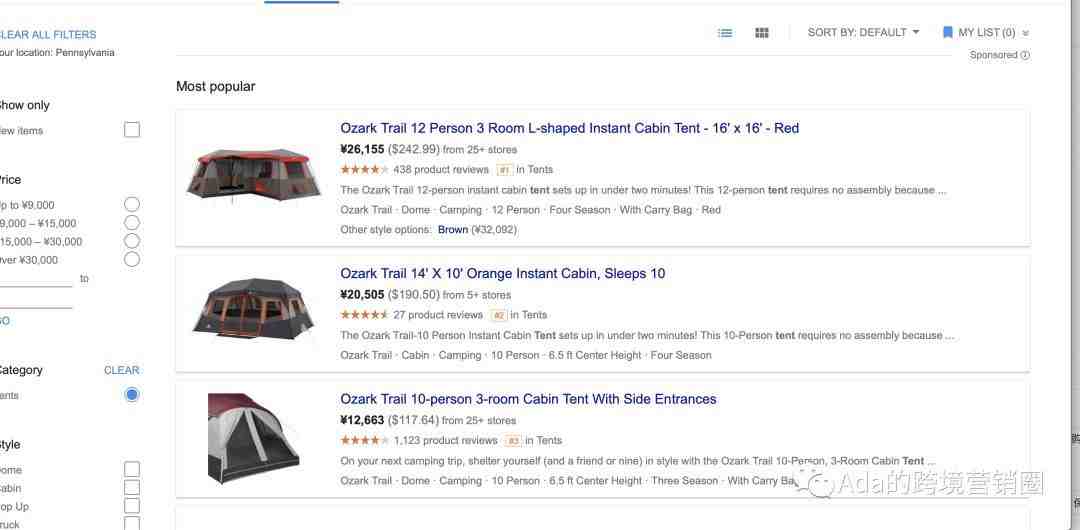Open the Sponsored info icon
Viewport: 1080px width, 530px height.
(x=1025, y=55)
